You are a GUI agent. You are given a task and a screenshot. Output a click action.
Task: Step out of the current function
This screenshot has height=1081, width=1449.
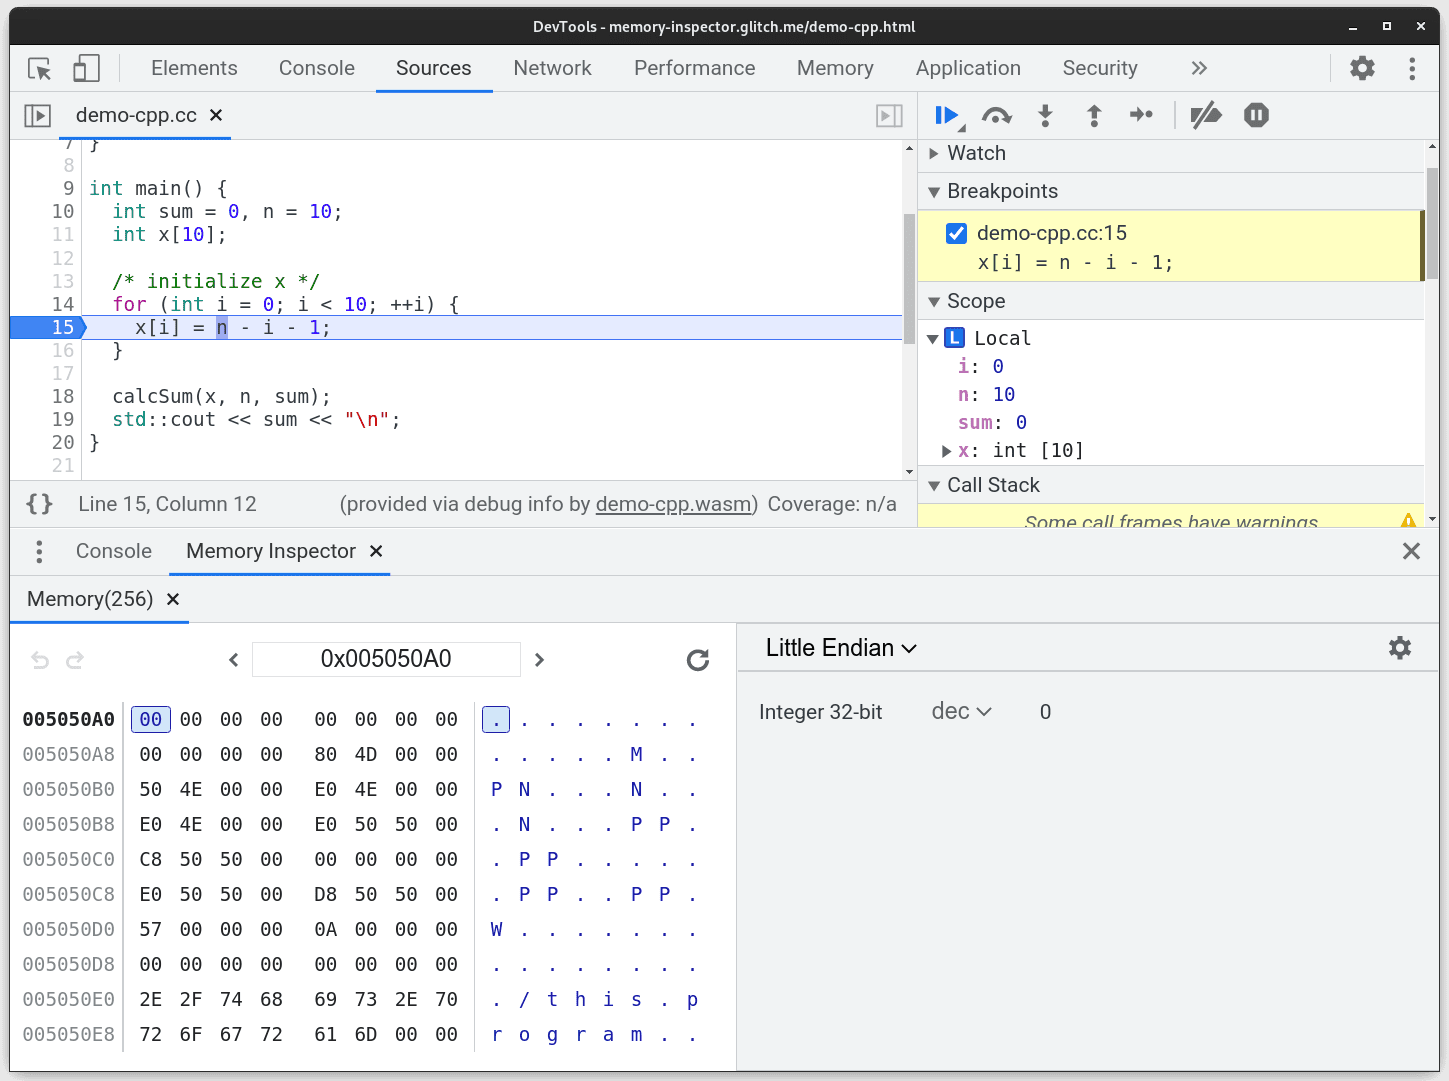pyautogui.click(x=1094, y=115)
